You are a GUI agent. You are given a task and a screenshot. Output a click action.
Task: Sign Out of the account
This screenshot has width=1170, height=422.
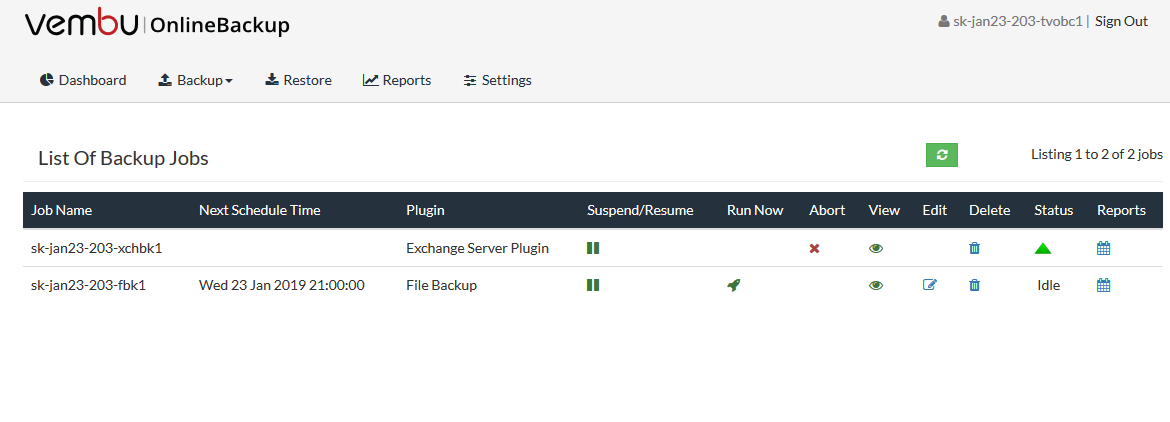pyautogui.click(x=1121, y=21)
